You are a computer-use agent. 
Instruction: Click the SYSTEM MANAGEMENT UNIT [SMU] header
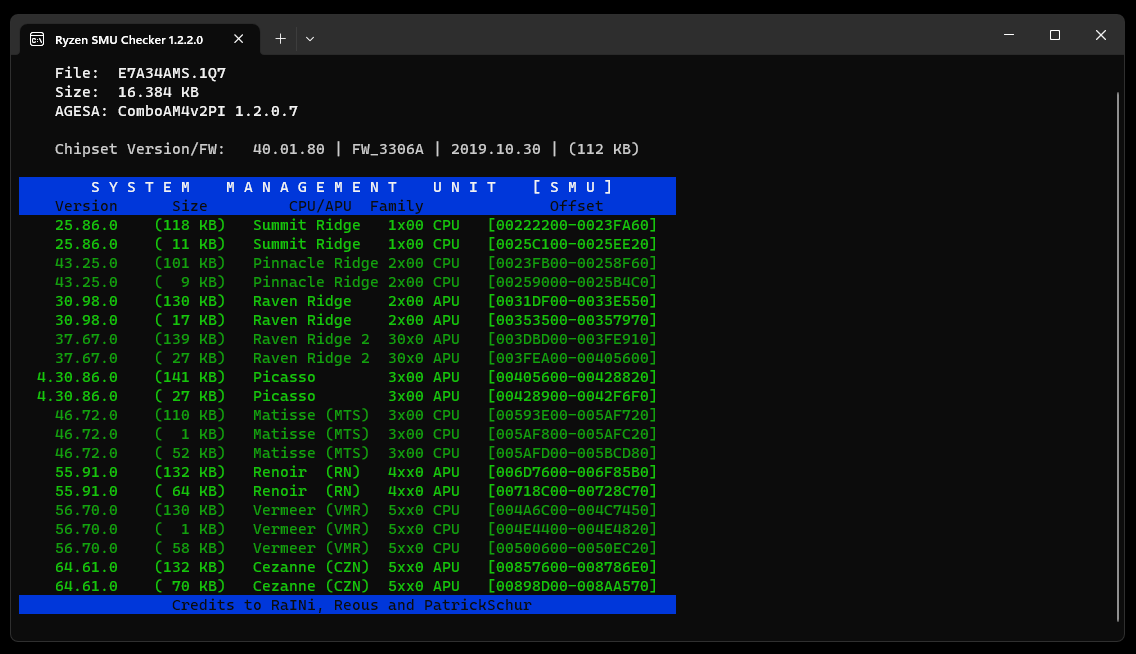point(351,187)
